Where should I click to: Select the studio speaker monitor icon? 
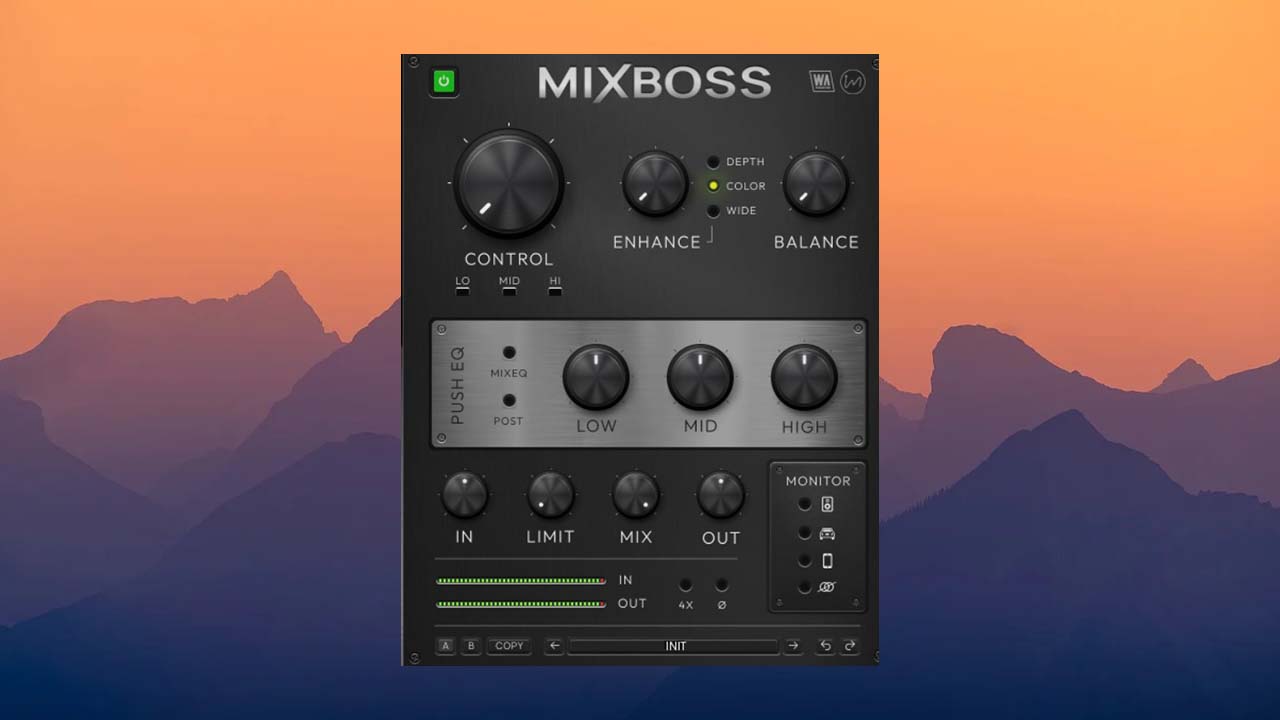tap(806, 504)
